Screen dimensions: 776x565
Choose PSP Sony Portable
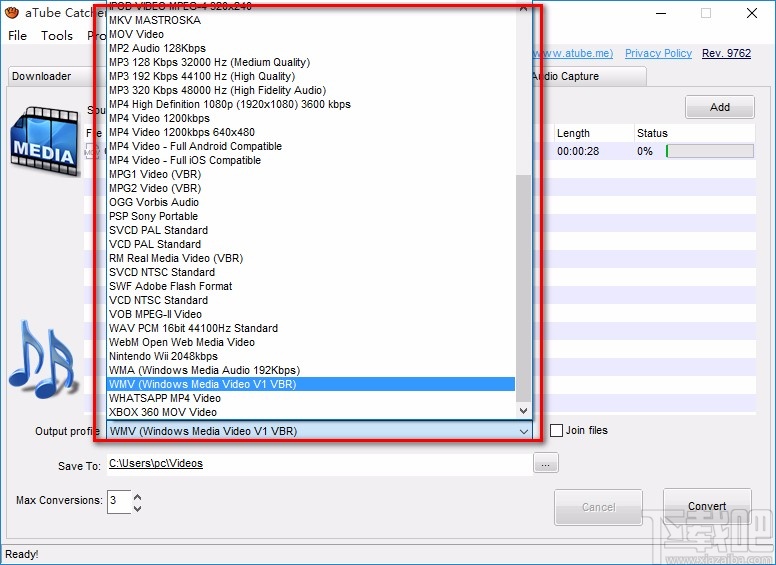point(311,216)
